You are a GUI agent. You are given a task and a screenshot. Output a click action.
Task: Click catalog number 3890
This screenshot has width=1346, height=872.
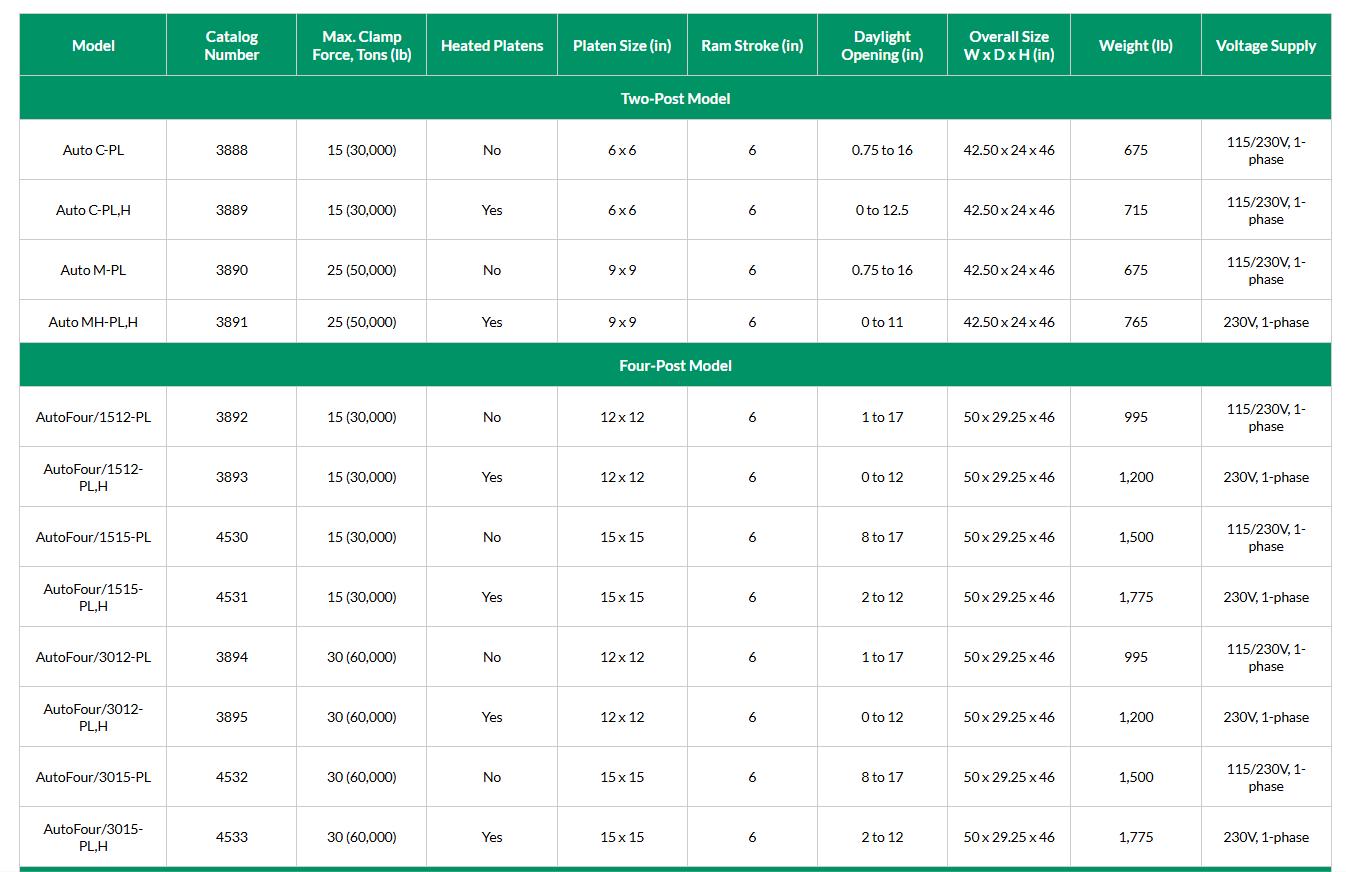tap(232, 270)
